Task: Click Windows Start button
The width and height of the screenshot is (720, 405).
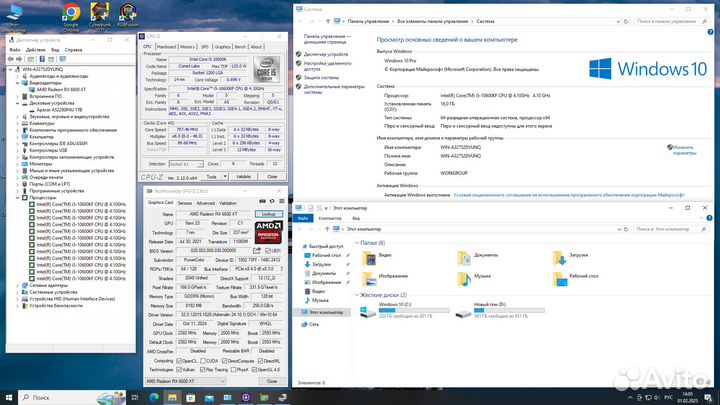Action: [x=9, y=397]
